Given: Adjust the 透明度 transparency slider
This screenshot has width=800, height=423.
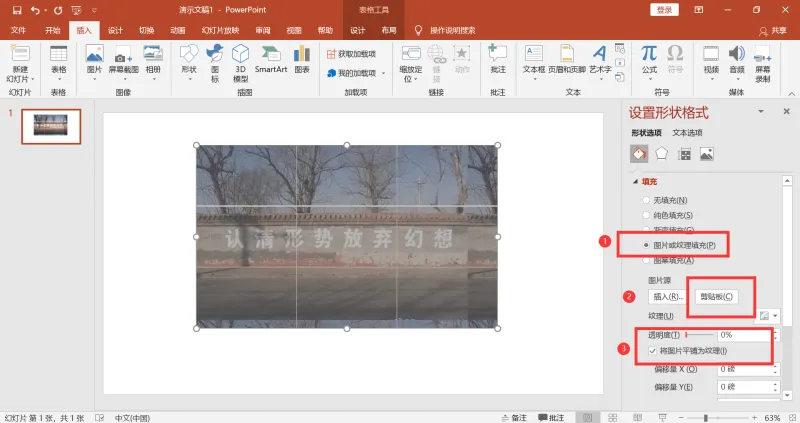Looking at the screenshot, I should coord(699,335).
